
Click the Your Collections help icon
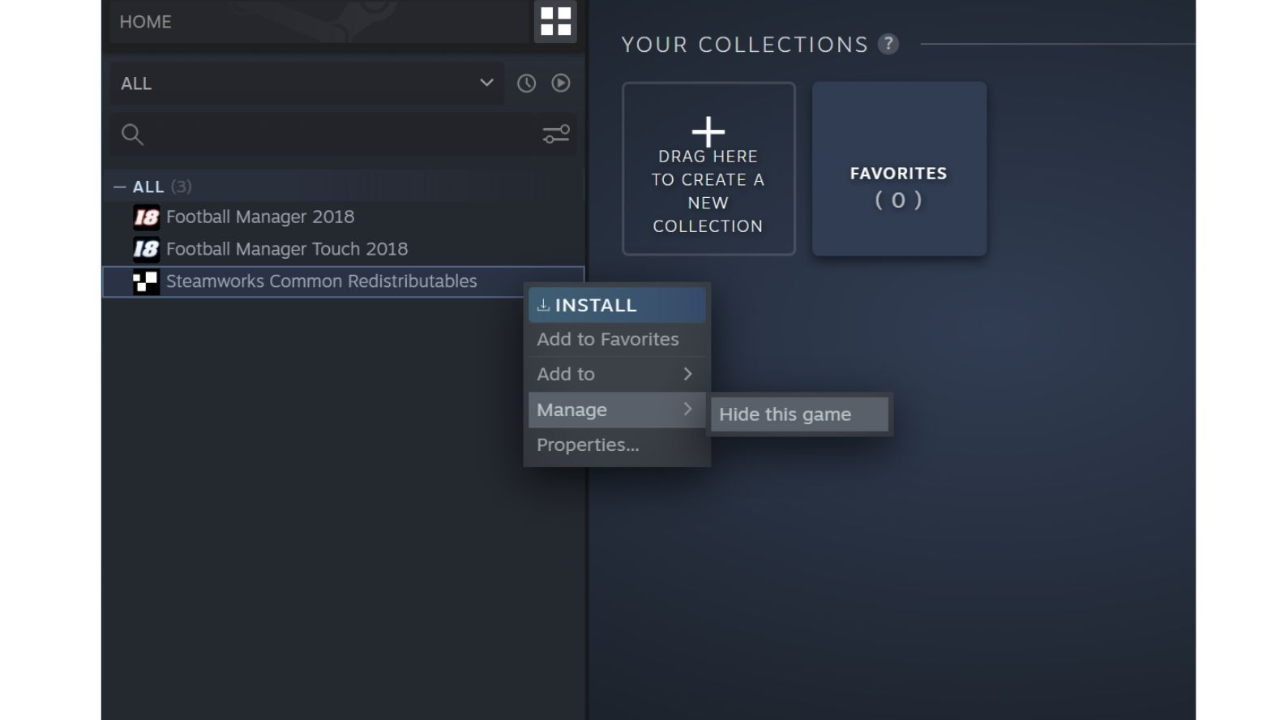(x=888, y=44)
